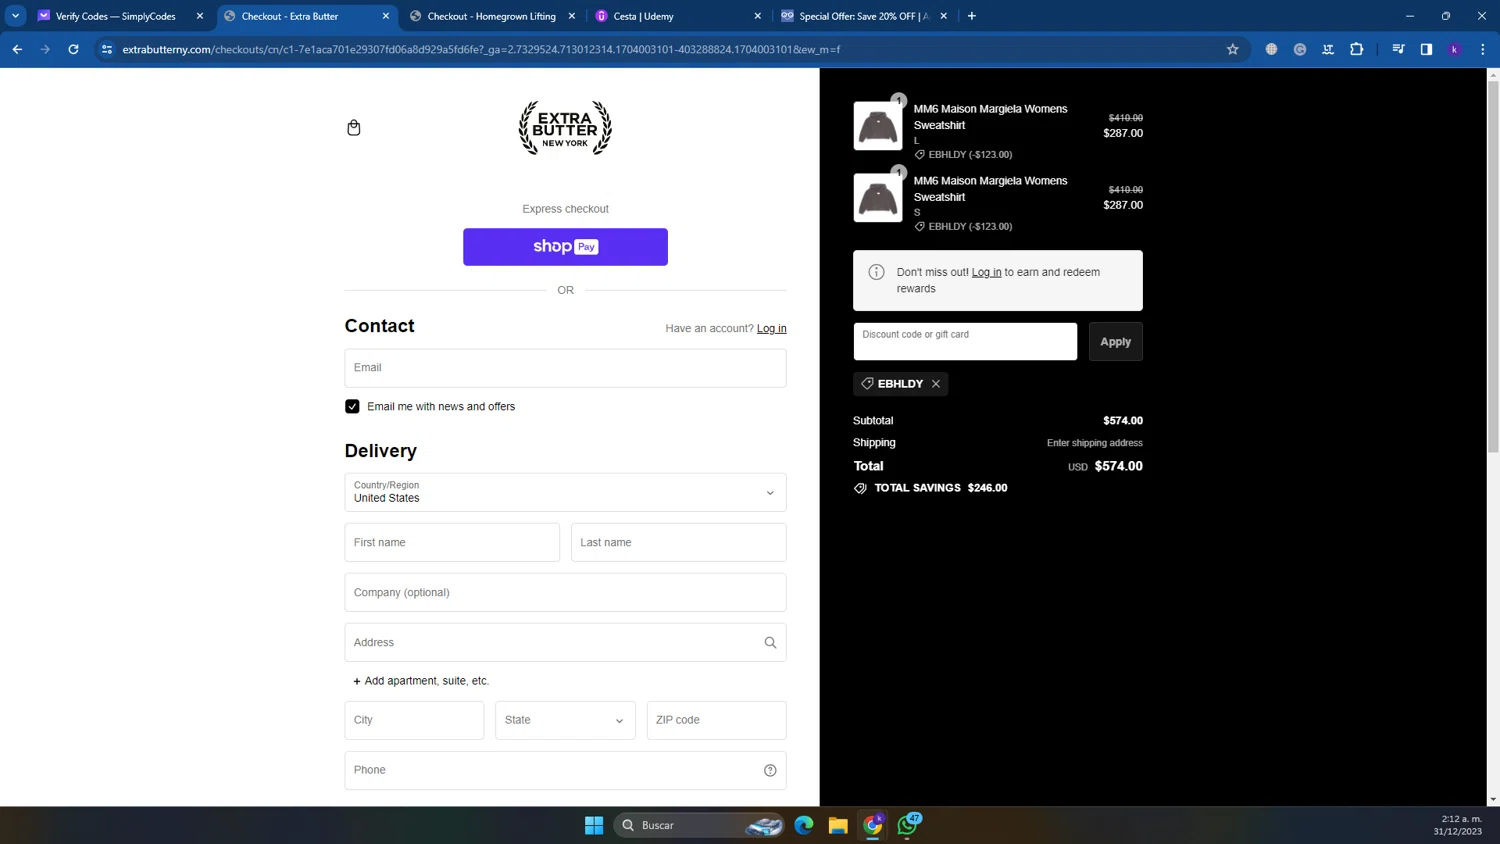Expand the State dropdown
This screenshot has height=844, width=1500.
565,720
